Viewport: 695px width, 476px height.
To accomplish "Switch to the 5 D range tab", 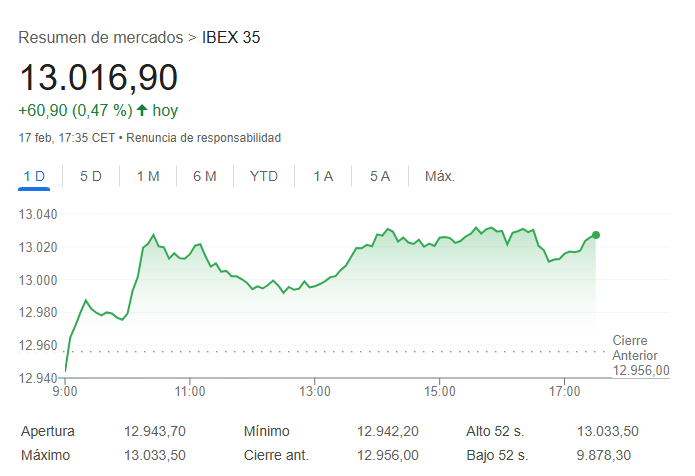I will tap(91, 176).
